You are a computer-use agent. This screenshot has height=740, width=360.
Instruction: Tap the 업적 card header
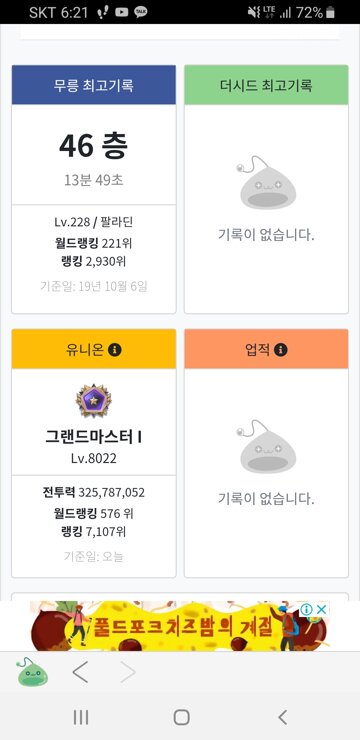(266, 349)
